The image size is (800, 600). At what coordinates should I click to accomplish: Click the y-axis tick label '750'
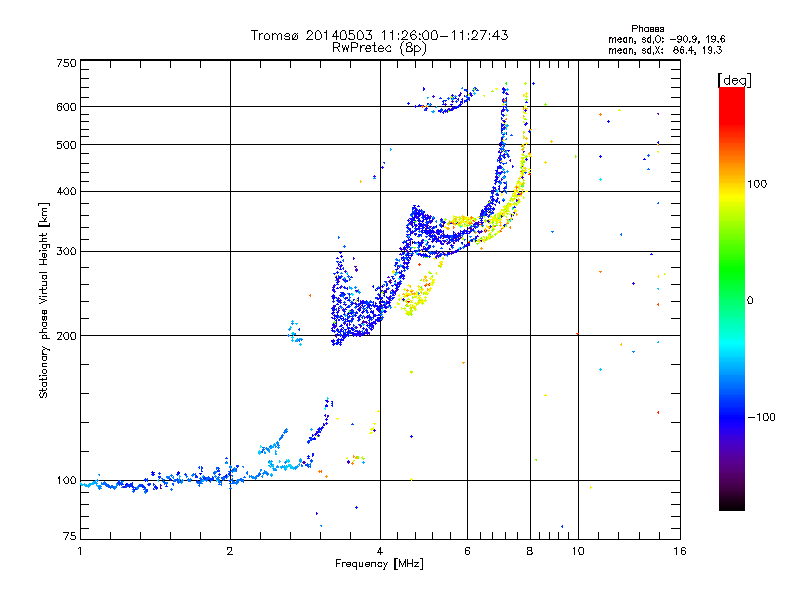66,63
